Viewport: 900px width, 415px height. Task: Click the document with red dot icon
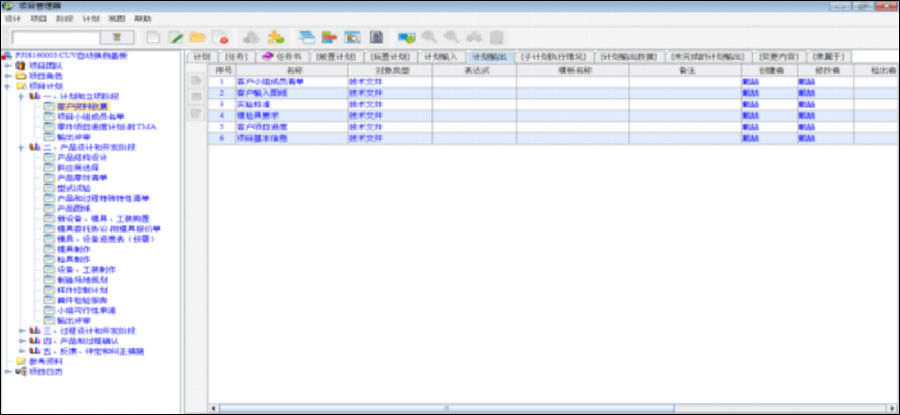pyautogui.click(x=220, y=37)
